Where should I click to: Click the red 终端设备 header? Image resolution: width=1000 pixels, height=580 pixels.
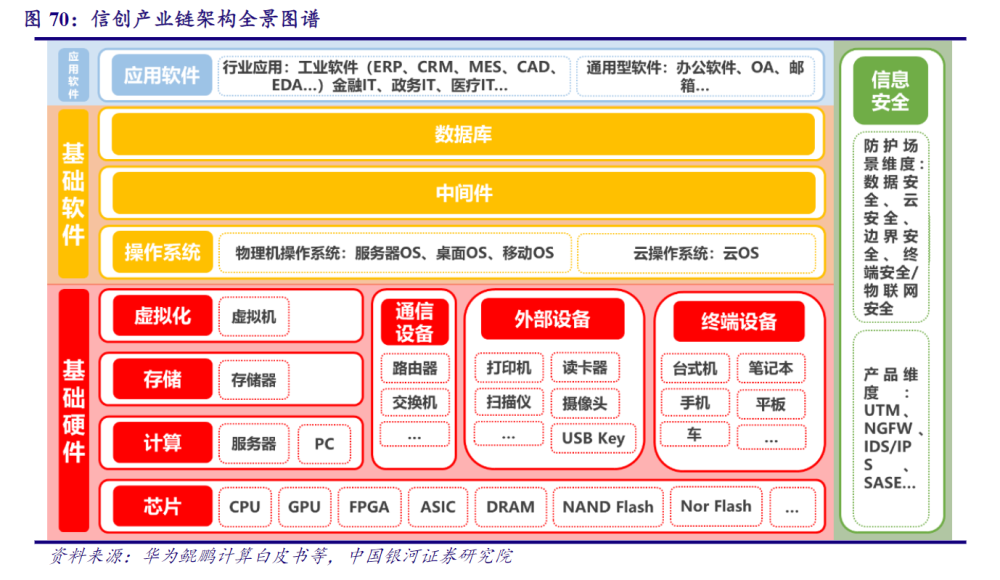pyautogui.click(x=739, y=321)
